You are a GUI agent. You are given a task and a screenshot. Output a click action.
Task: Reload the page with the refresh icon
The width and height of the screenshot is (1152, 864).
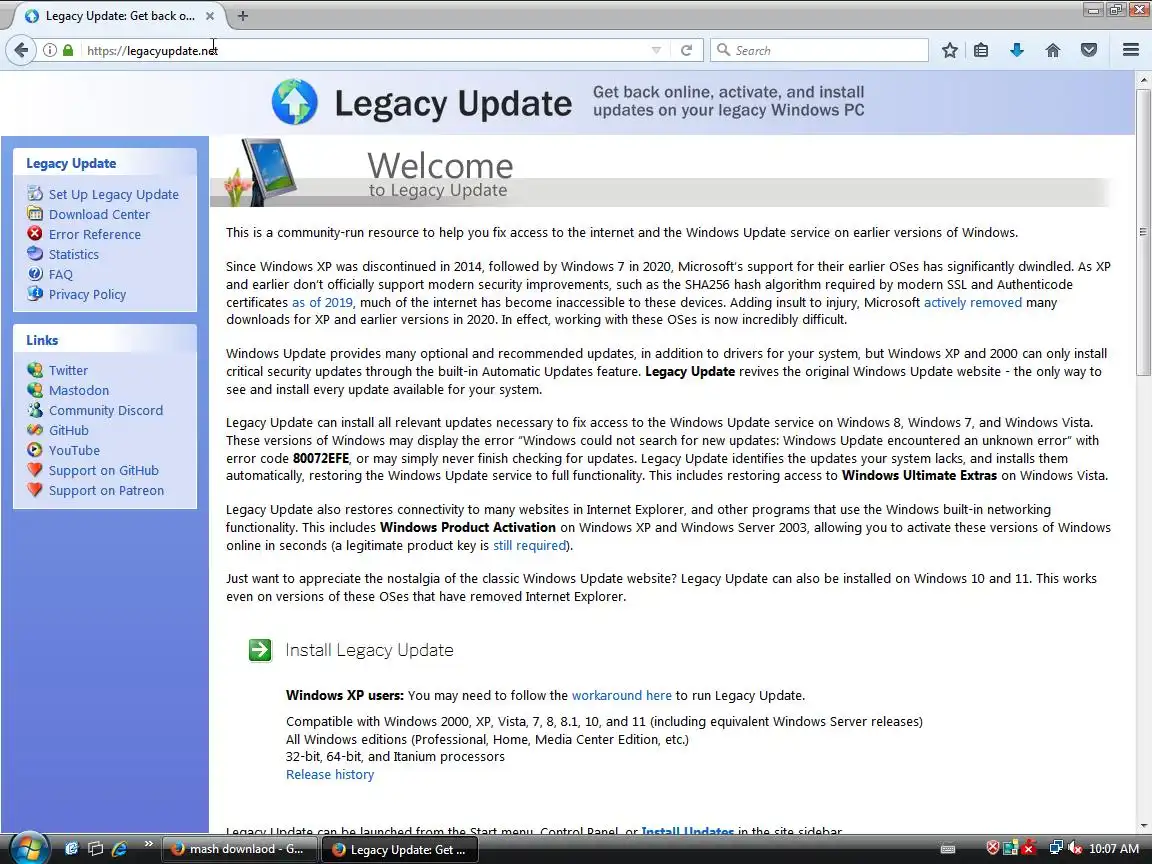686,50
